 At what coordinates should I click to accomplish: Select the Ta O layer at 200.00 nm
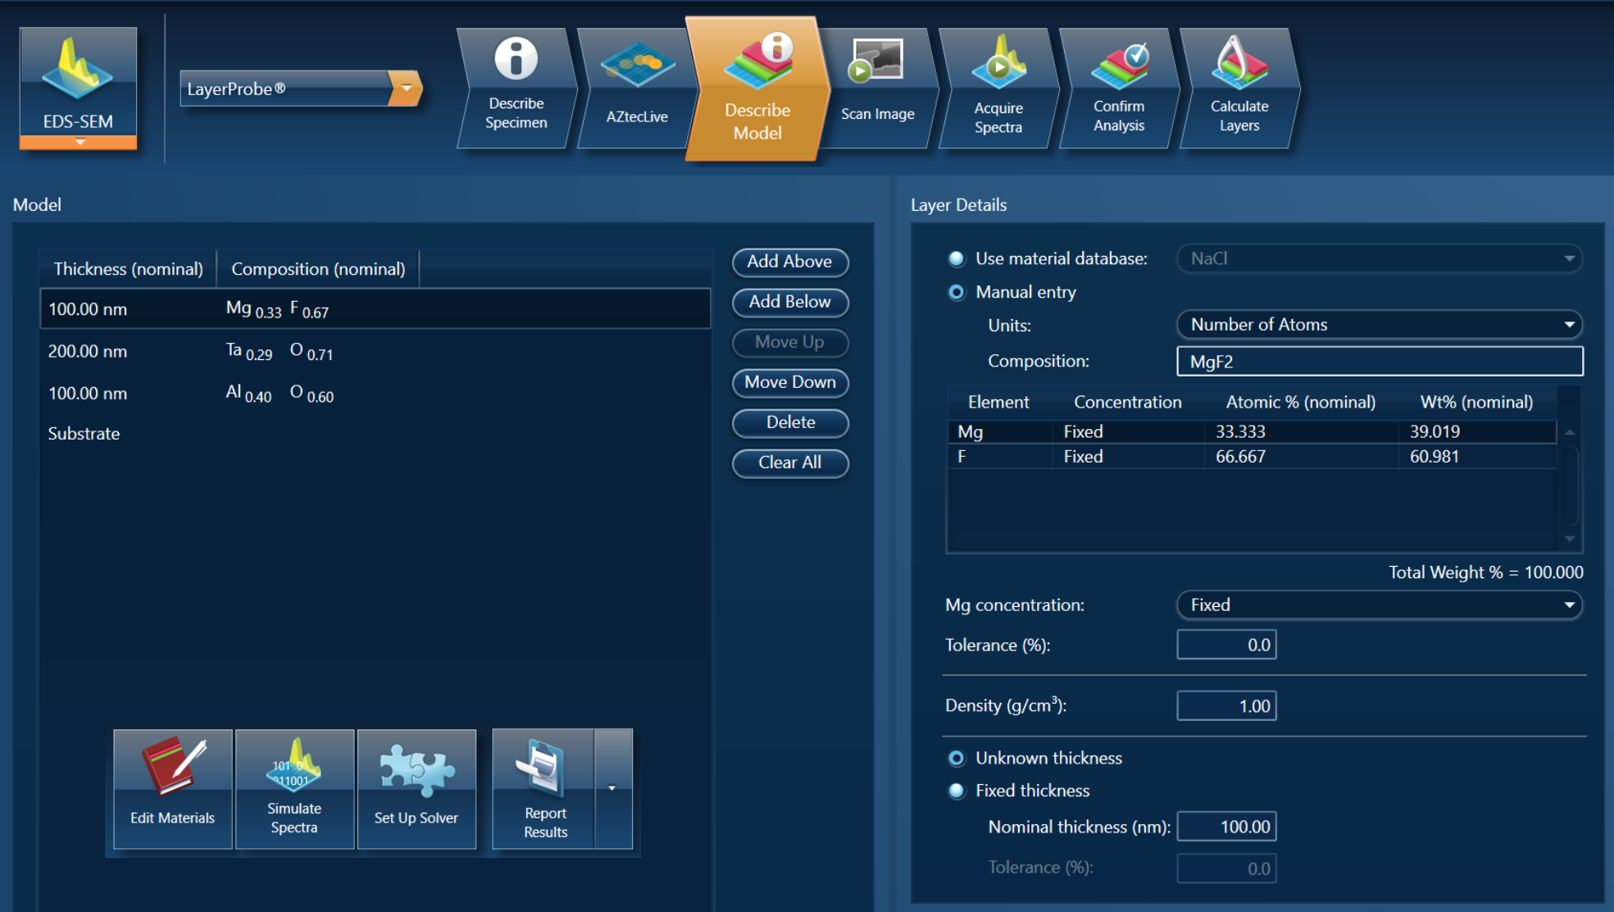tap(375, 351)
